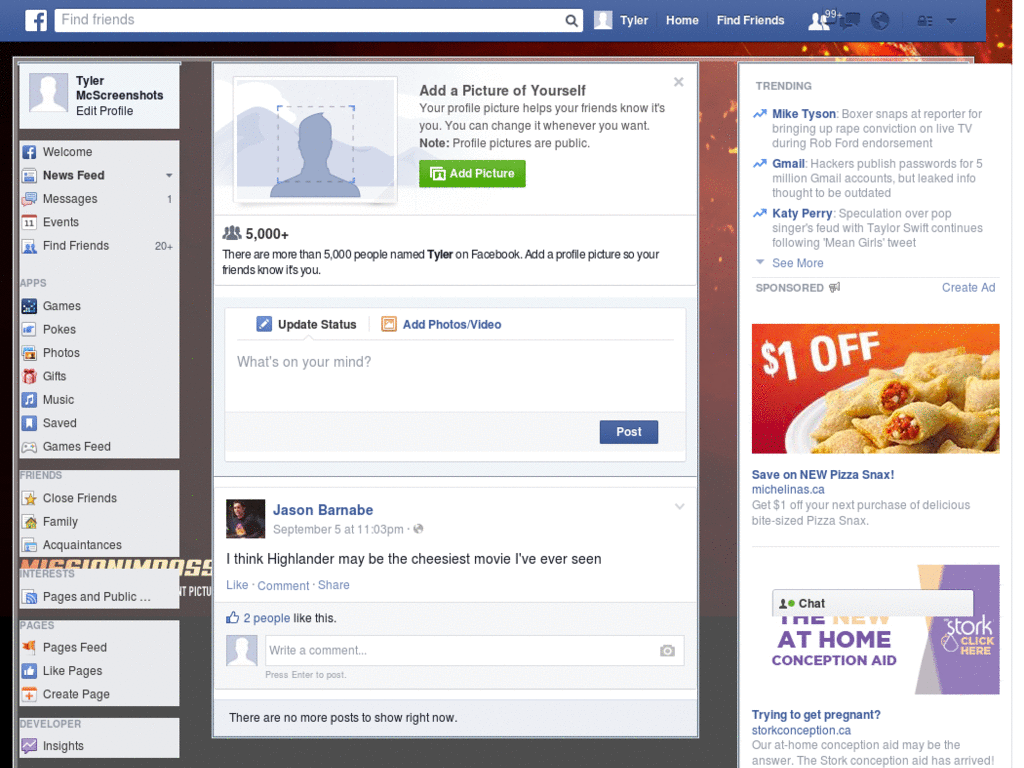Screen dimensions: 1024x768
Task: Open Tyler profile in top navigation
Action: coord(621,20)
